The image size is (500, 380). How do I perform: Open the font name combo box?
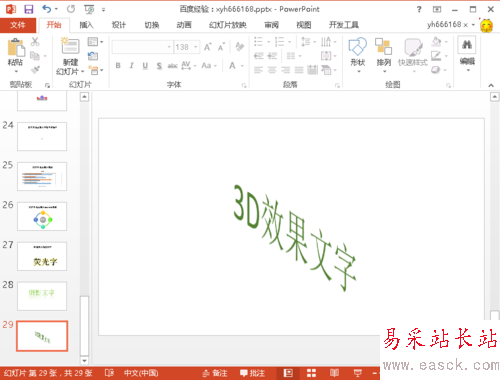pos(142,47)
